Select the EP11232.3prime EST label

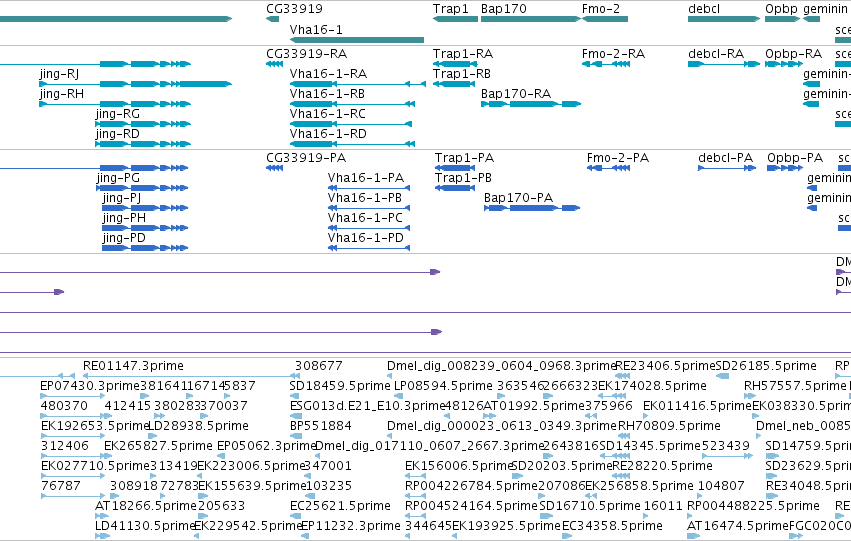pos(351,526)
